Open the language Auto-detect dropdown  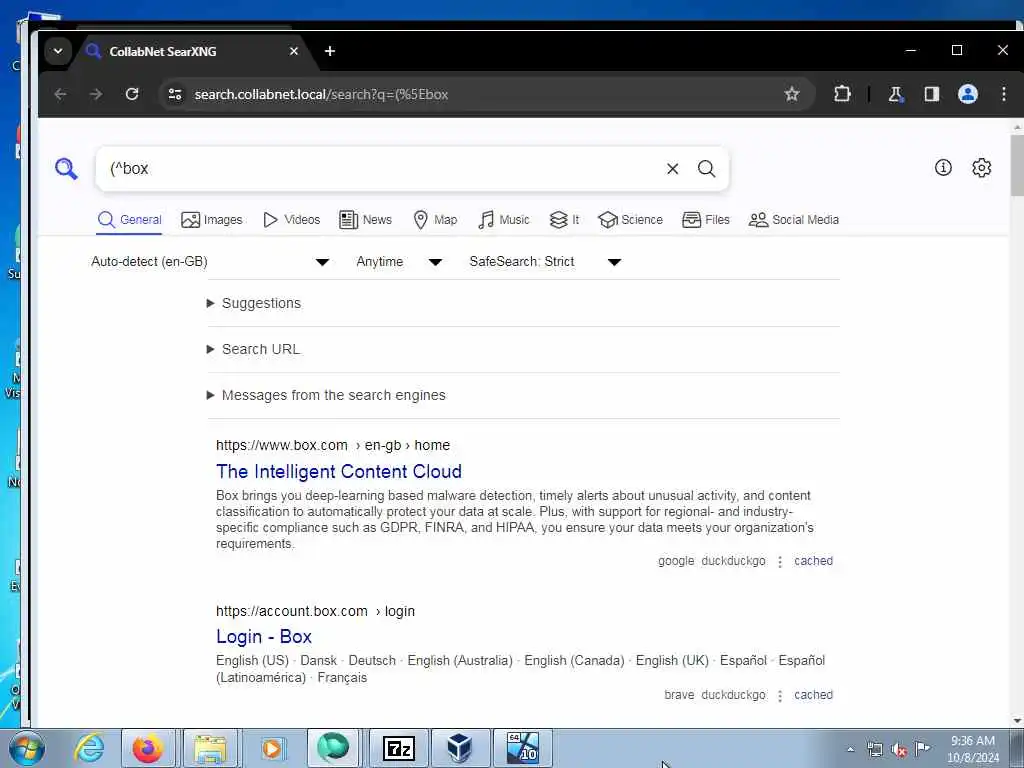point(209,262)
